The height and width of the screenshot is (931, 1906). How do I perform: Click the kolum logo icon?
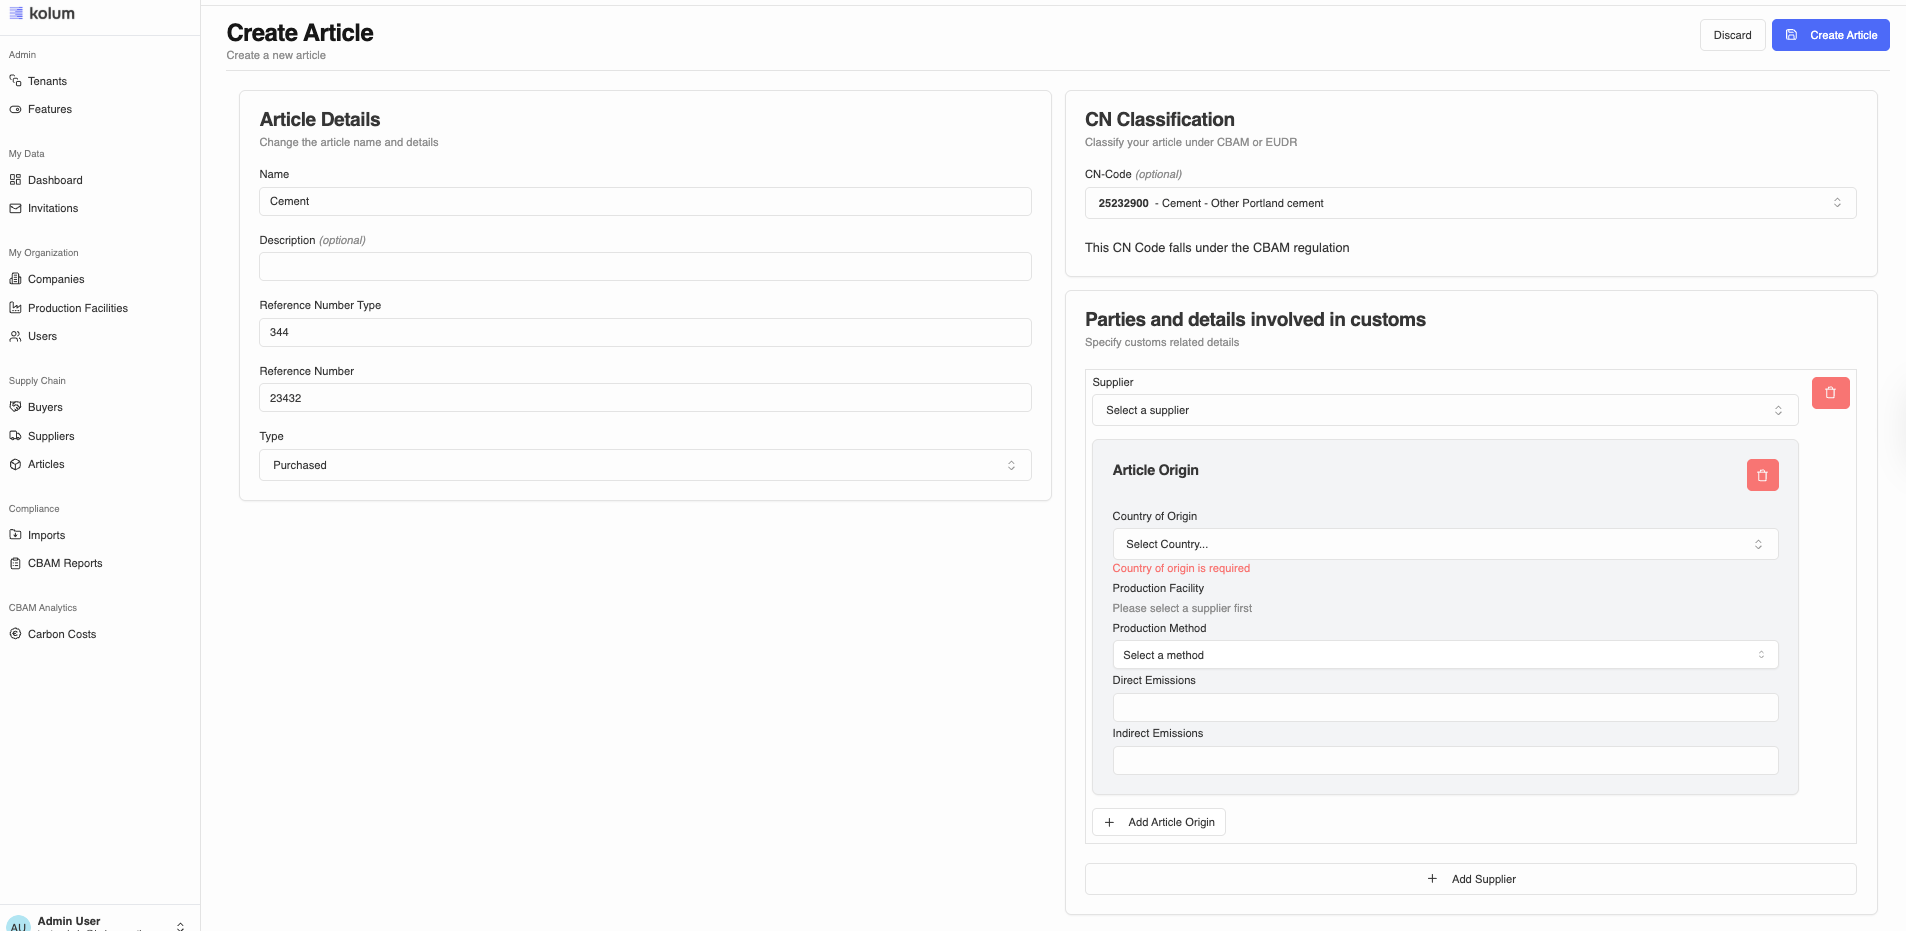pos(16,14)
